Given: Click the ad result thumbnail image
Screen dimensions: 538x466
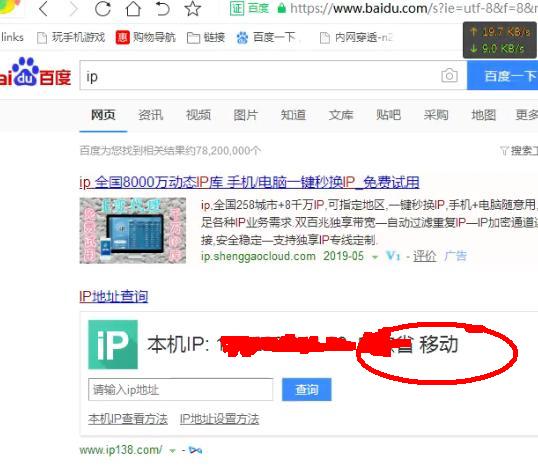Looking at the screenshot, I should 133,231.
